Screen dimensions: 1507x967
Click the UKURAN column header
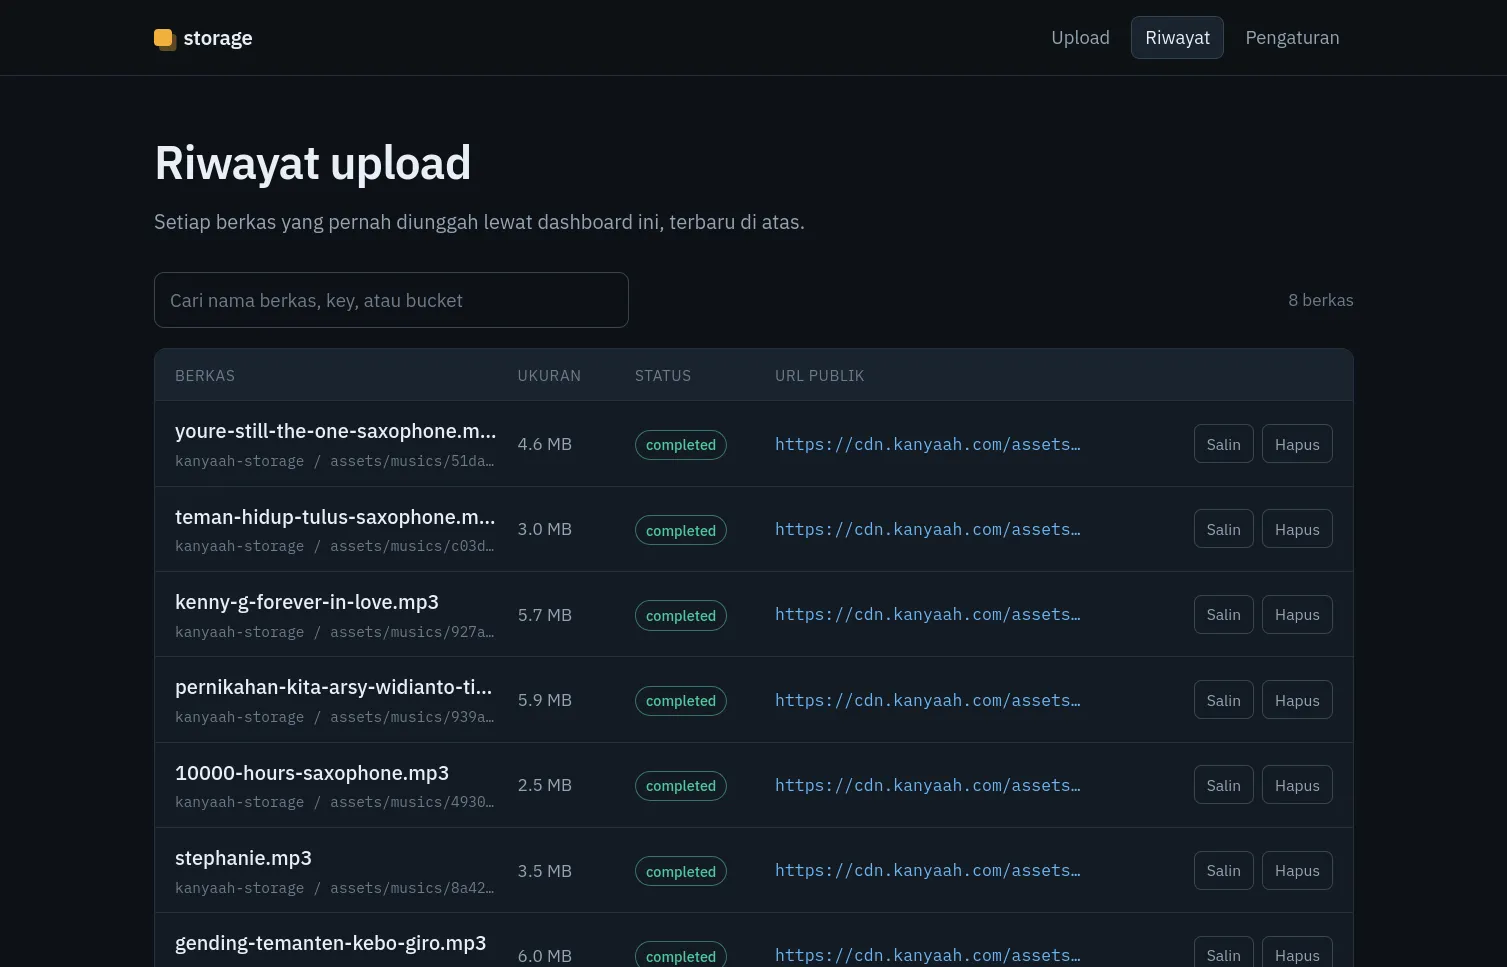click(549, 376)
